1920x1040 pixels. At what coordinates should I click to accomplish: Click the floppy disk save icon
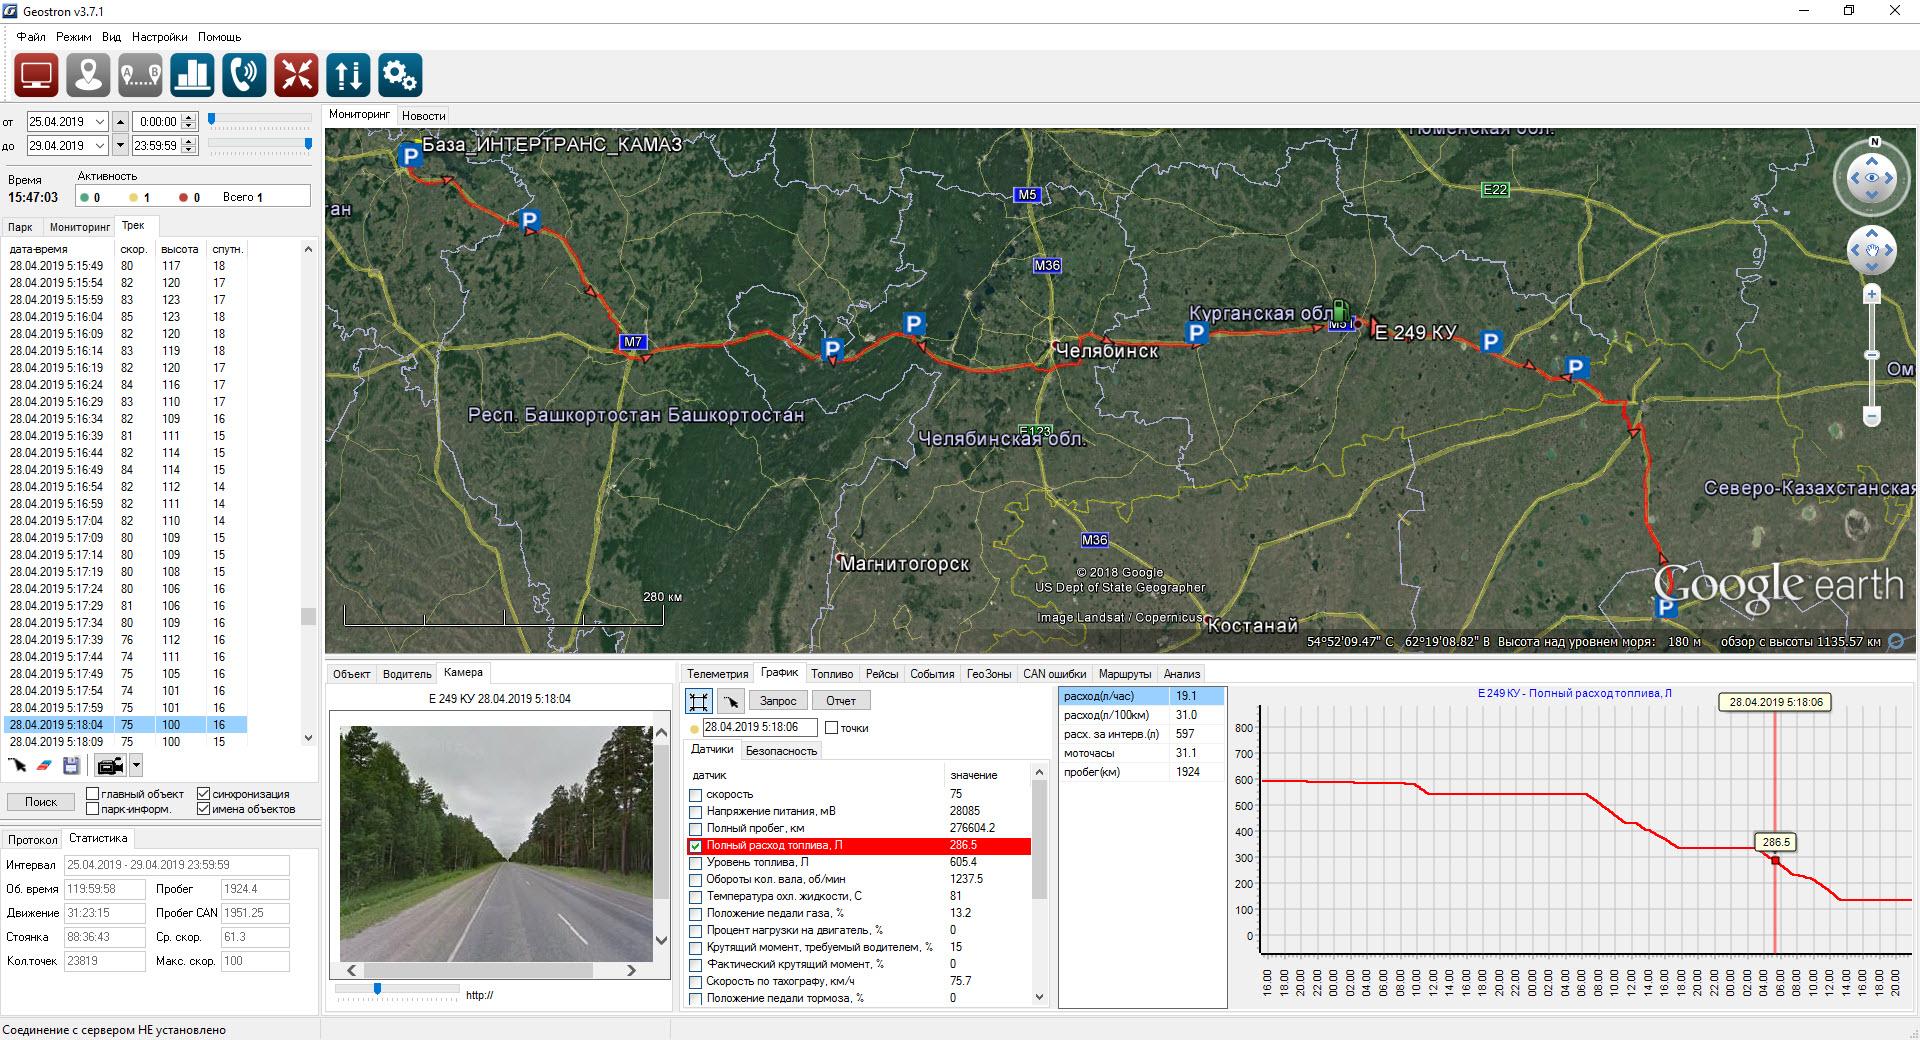(x=71, y=766)
